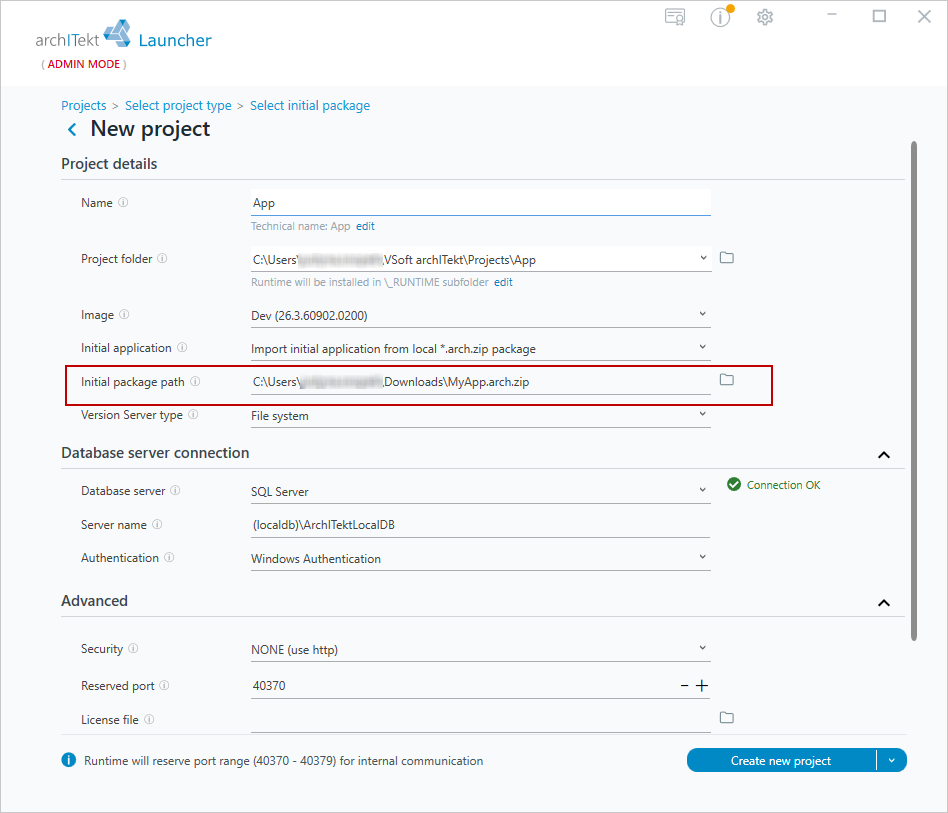Screen dimensions: 948x813
Task: Show info tooltip for Reserved port
Action: point(164,685)
